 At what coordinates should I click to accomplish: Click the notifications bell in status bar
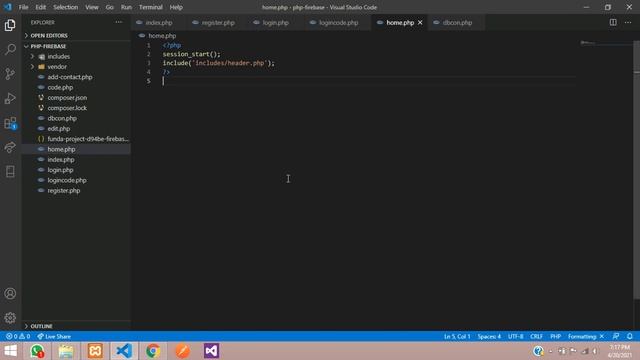(x=630, y=336)
